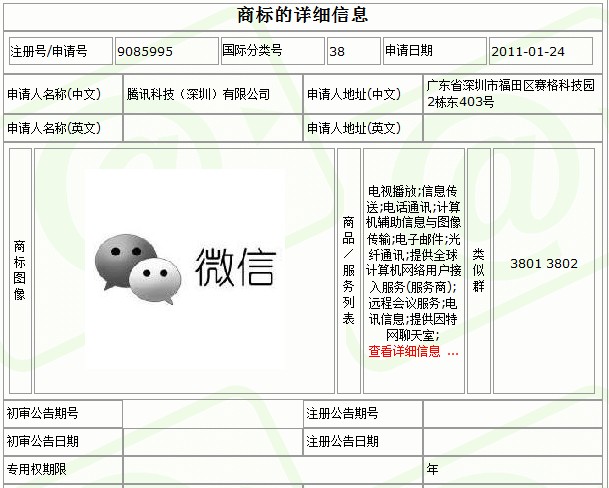Click the goods and services text 电视播放;信息传送
The width and height of the screenshot is (609, 488).
point(413,199)
